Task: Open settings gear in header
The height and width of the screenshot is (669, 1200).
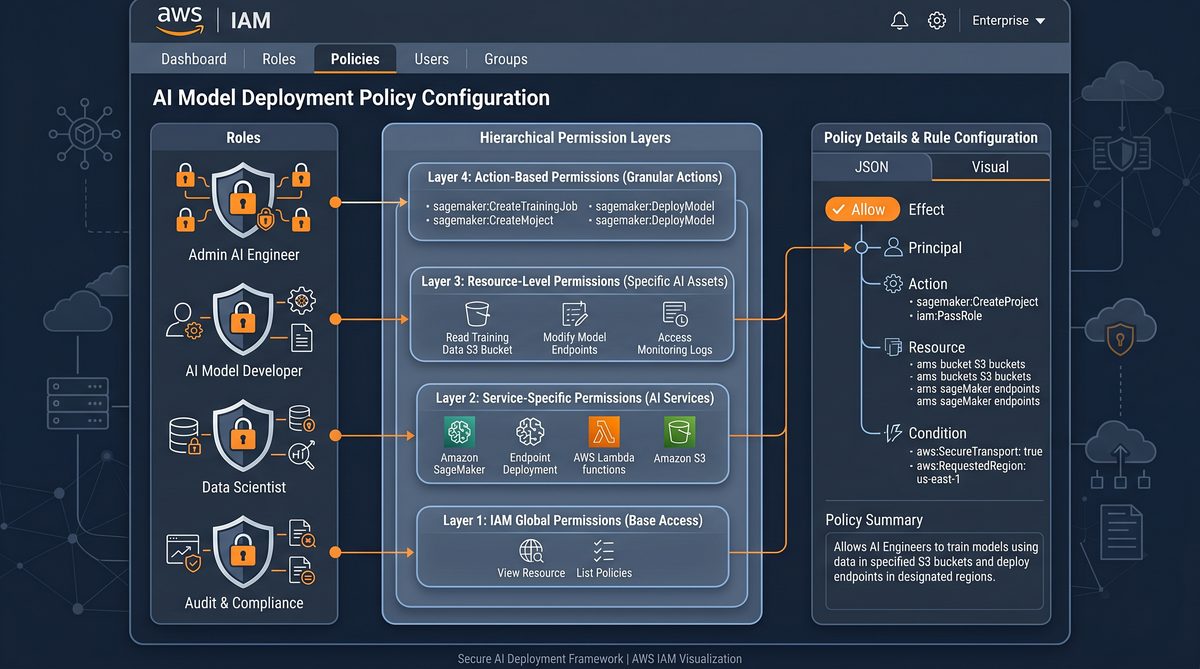Action: tap(937, 21)
